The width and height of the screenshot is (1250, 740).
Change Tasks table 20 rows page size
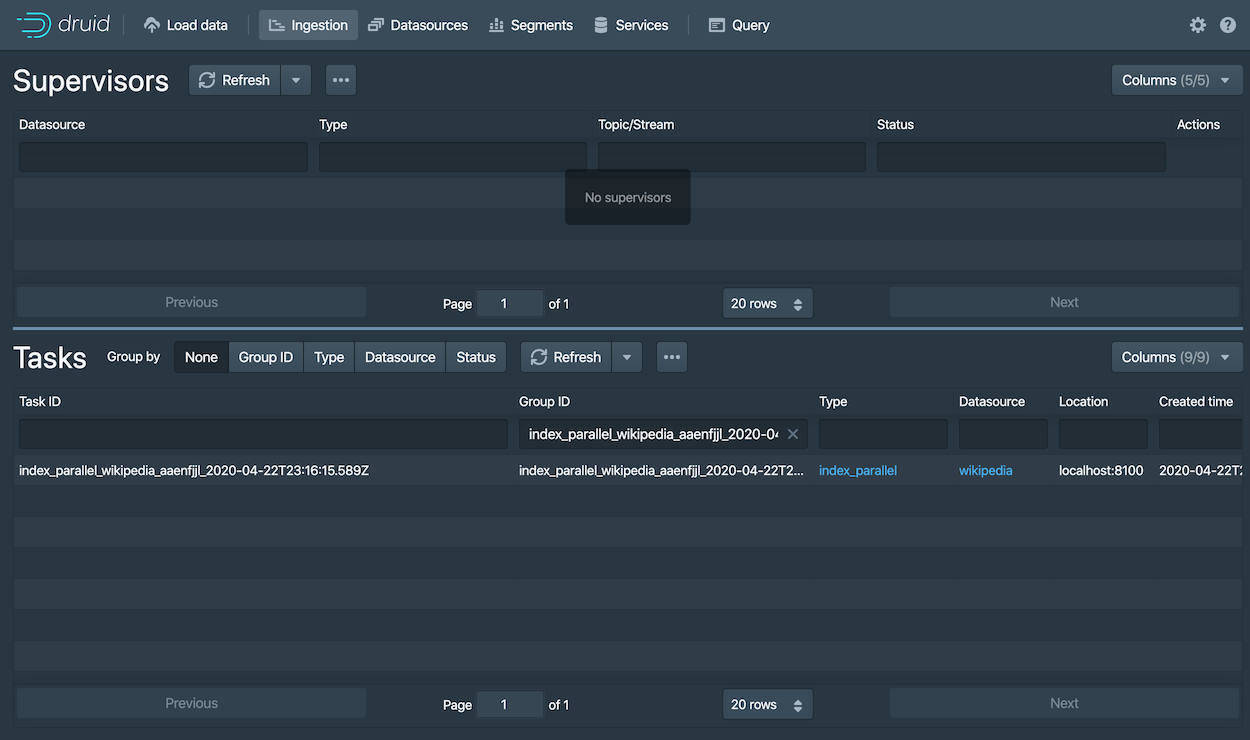pos(767,704)
